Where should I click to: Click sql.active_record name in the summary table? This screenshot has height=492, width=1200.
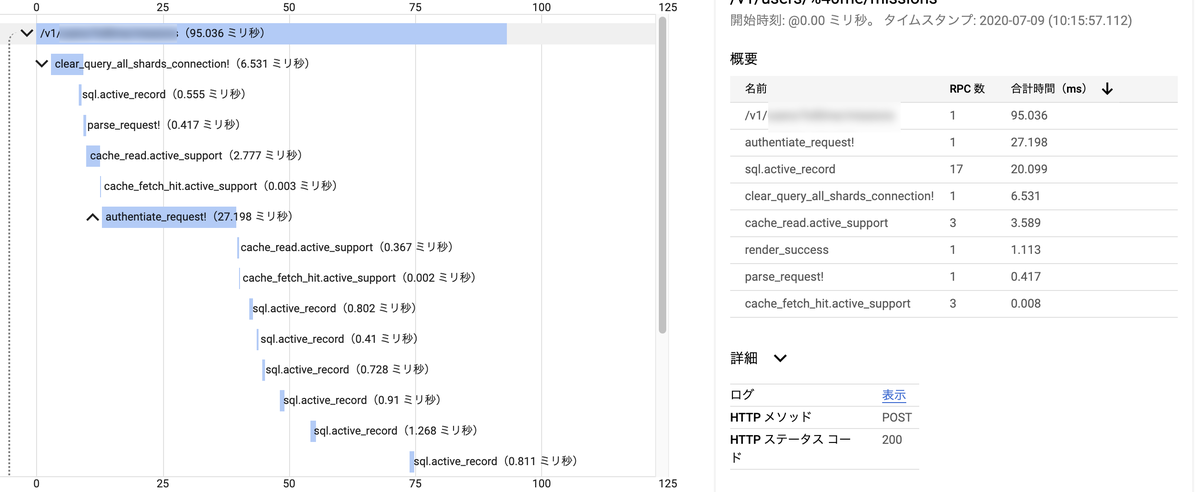(x=790, y=169)
